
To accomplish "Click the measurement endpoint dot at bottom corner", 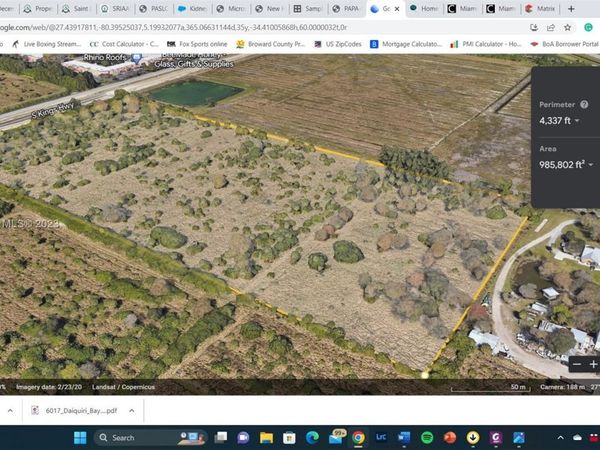I will [425, 375].
